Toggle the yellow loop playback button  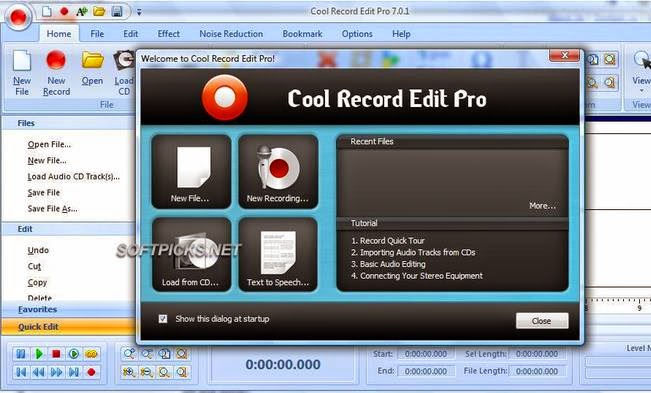(91, 354)
